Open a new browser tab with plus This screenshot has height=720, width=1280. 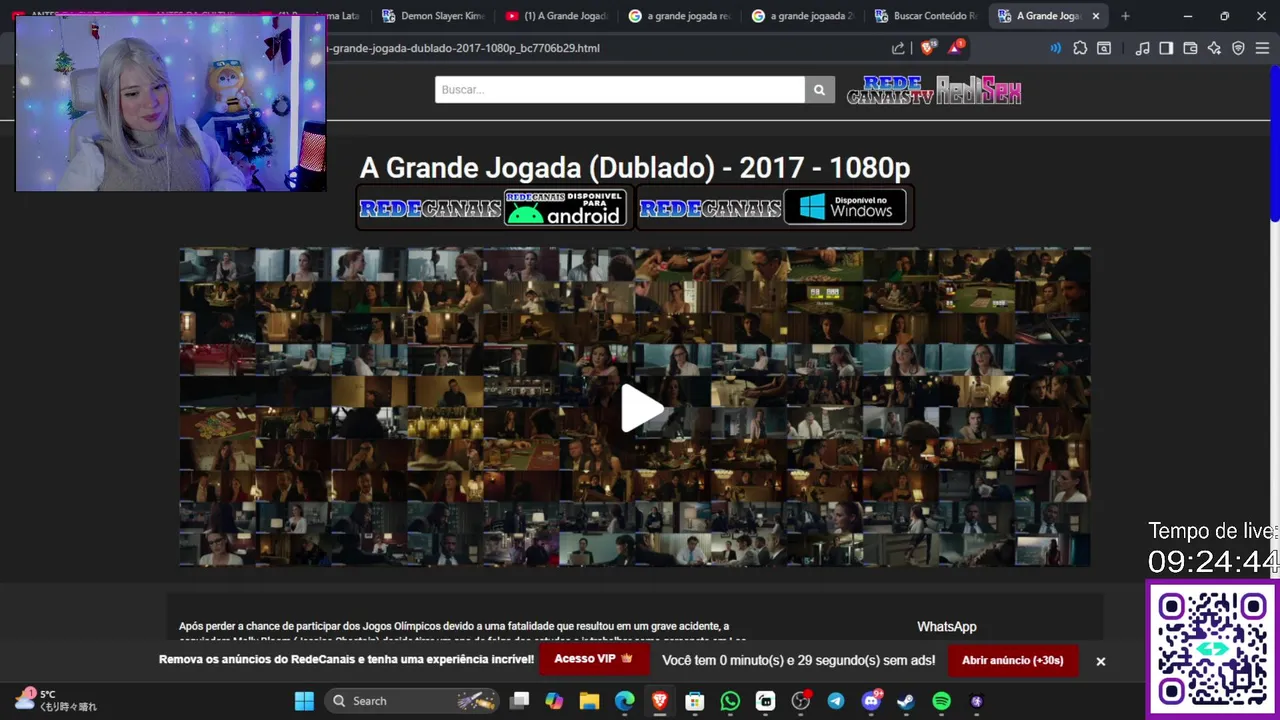1125,16
